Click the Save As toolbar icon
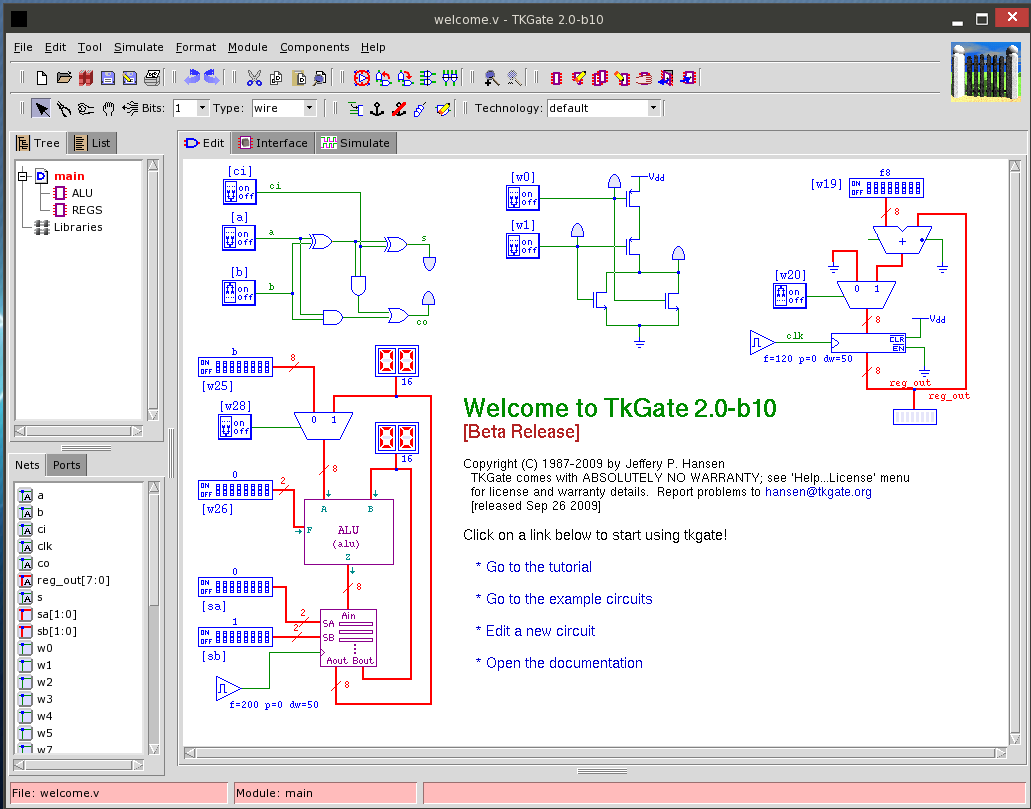Viewport: 1031px width, 809px height. click(130, 78)
